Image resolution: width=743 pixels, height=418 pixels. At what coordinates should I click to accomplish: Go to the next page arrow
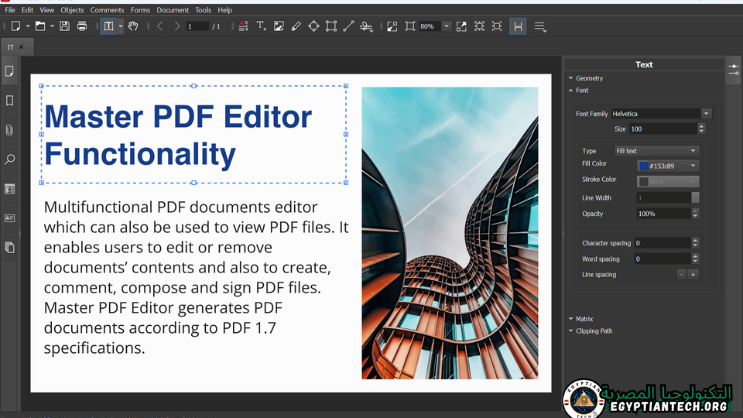(x=175, y=26)
